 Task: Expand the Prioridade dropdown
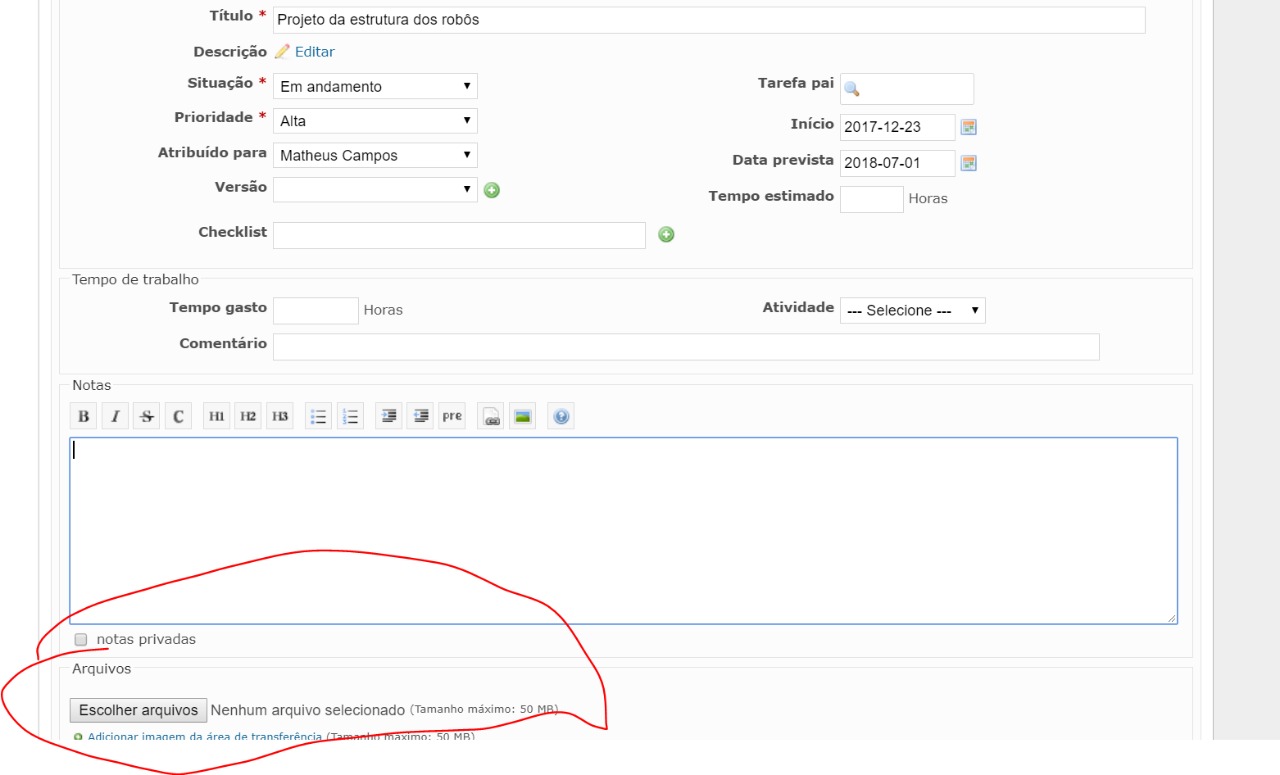click(375, 121)
